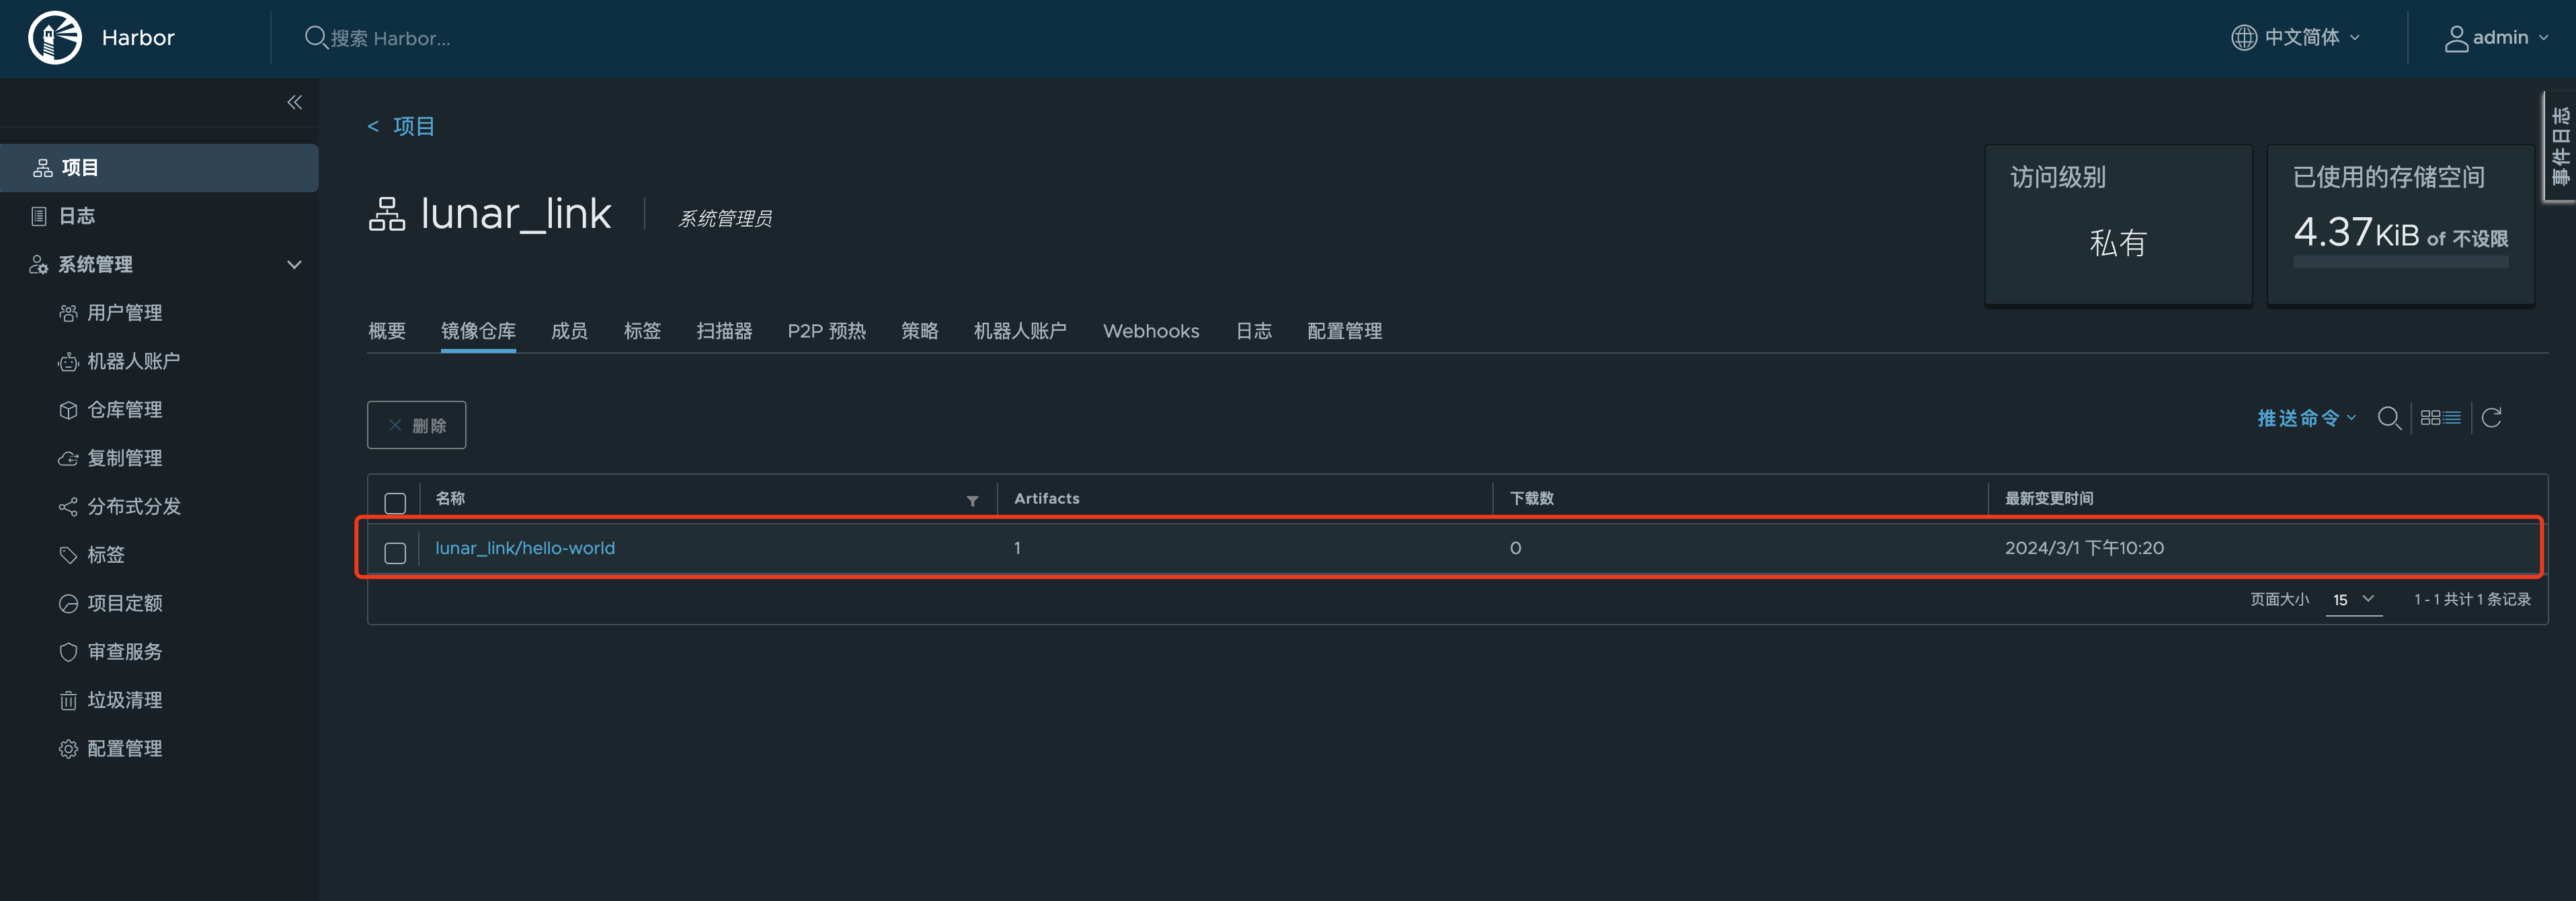
Task: Switch to list view icon
Action: point(2453,418)
